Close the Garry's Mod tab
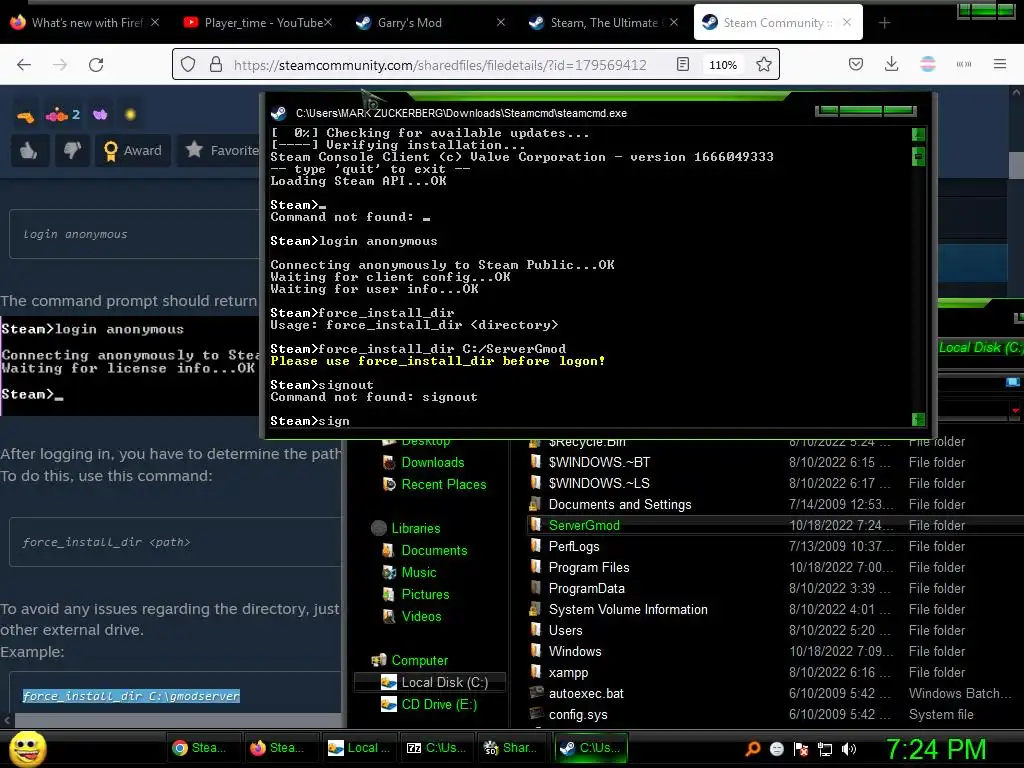1024x768 pixels. (501, 22)
